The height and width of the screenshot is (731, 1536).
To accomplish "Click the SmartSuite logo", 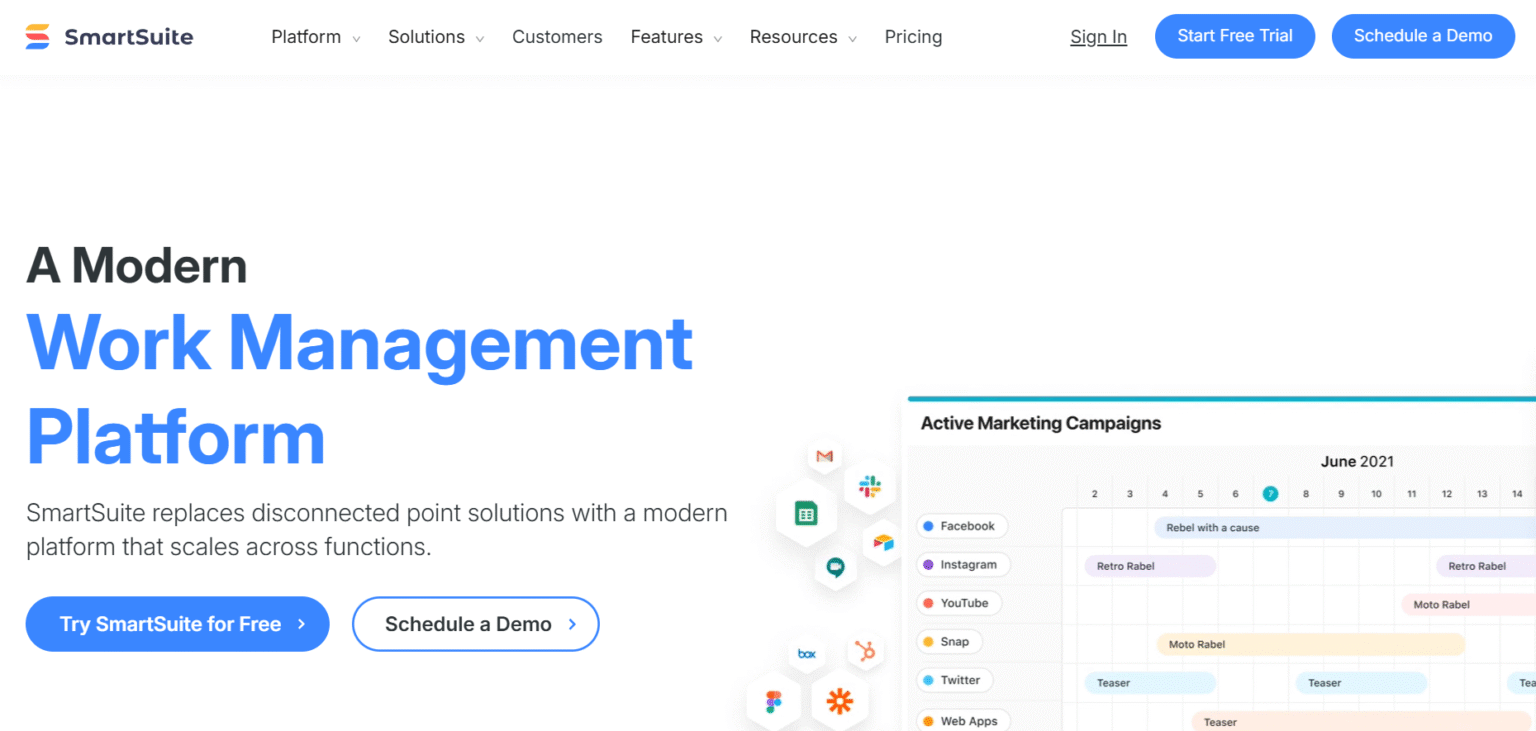I will point(109,37).
